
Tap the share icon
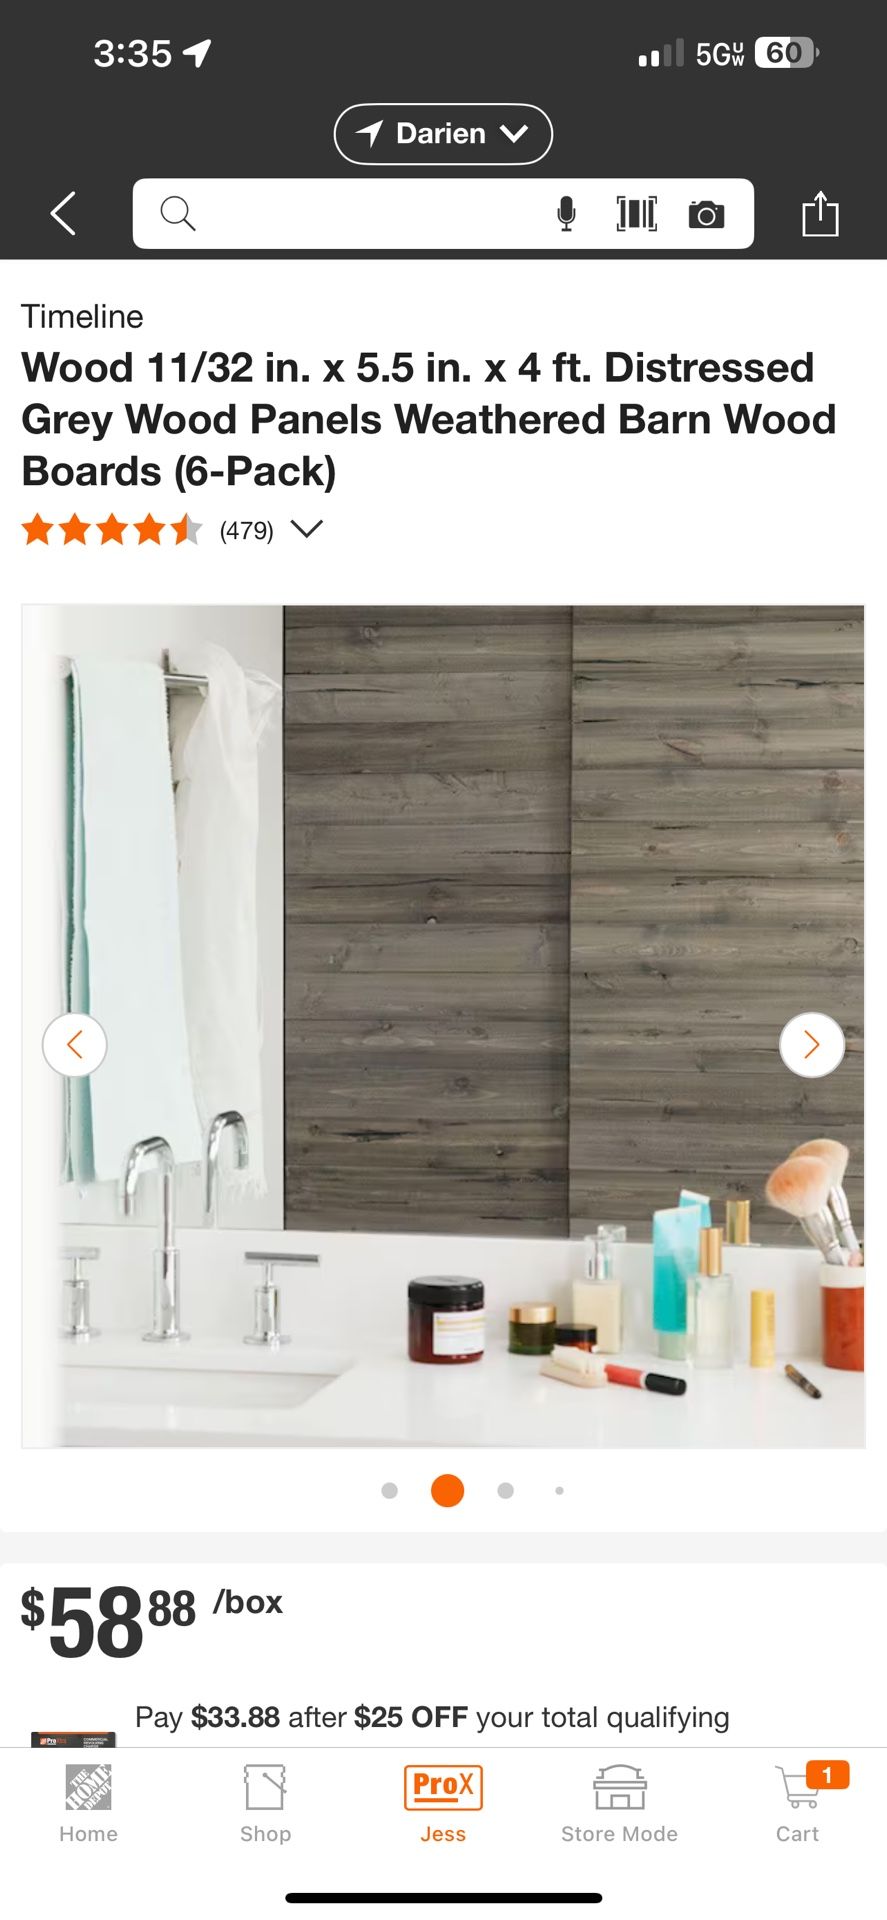[x=820, y=213]
